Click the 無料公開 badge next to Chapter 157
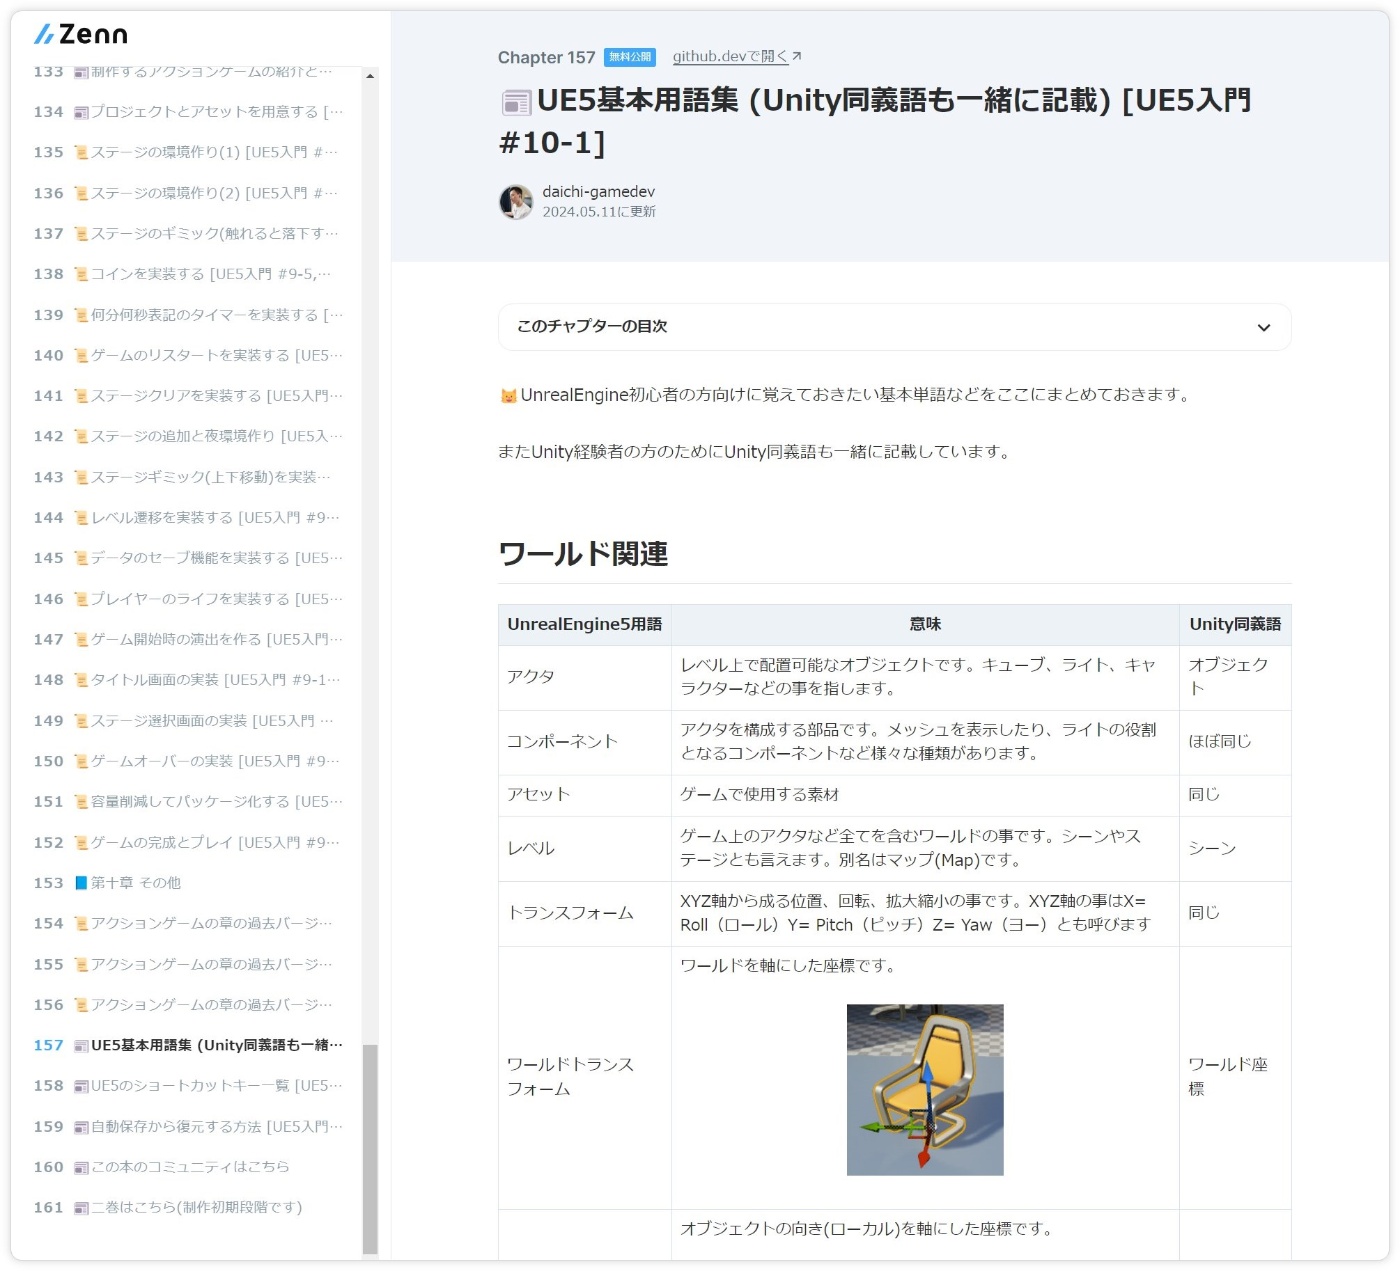The height and width of the screenshot is (1271, 1400). [x=629, y=57]
